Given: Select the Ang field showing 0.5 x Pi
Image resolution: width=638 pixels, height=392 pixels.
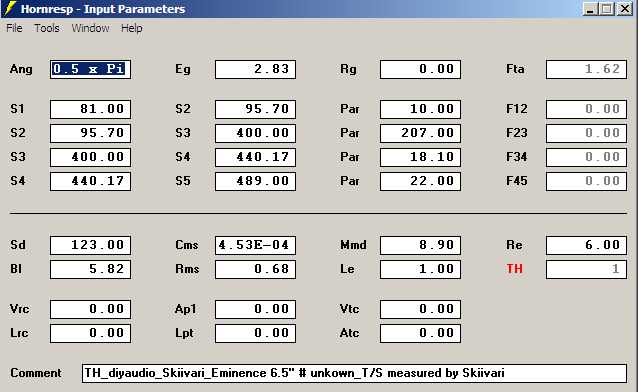Looking at the screenshot, I should coord(90,69).
